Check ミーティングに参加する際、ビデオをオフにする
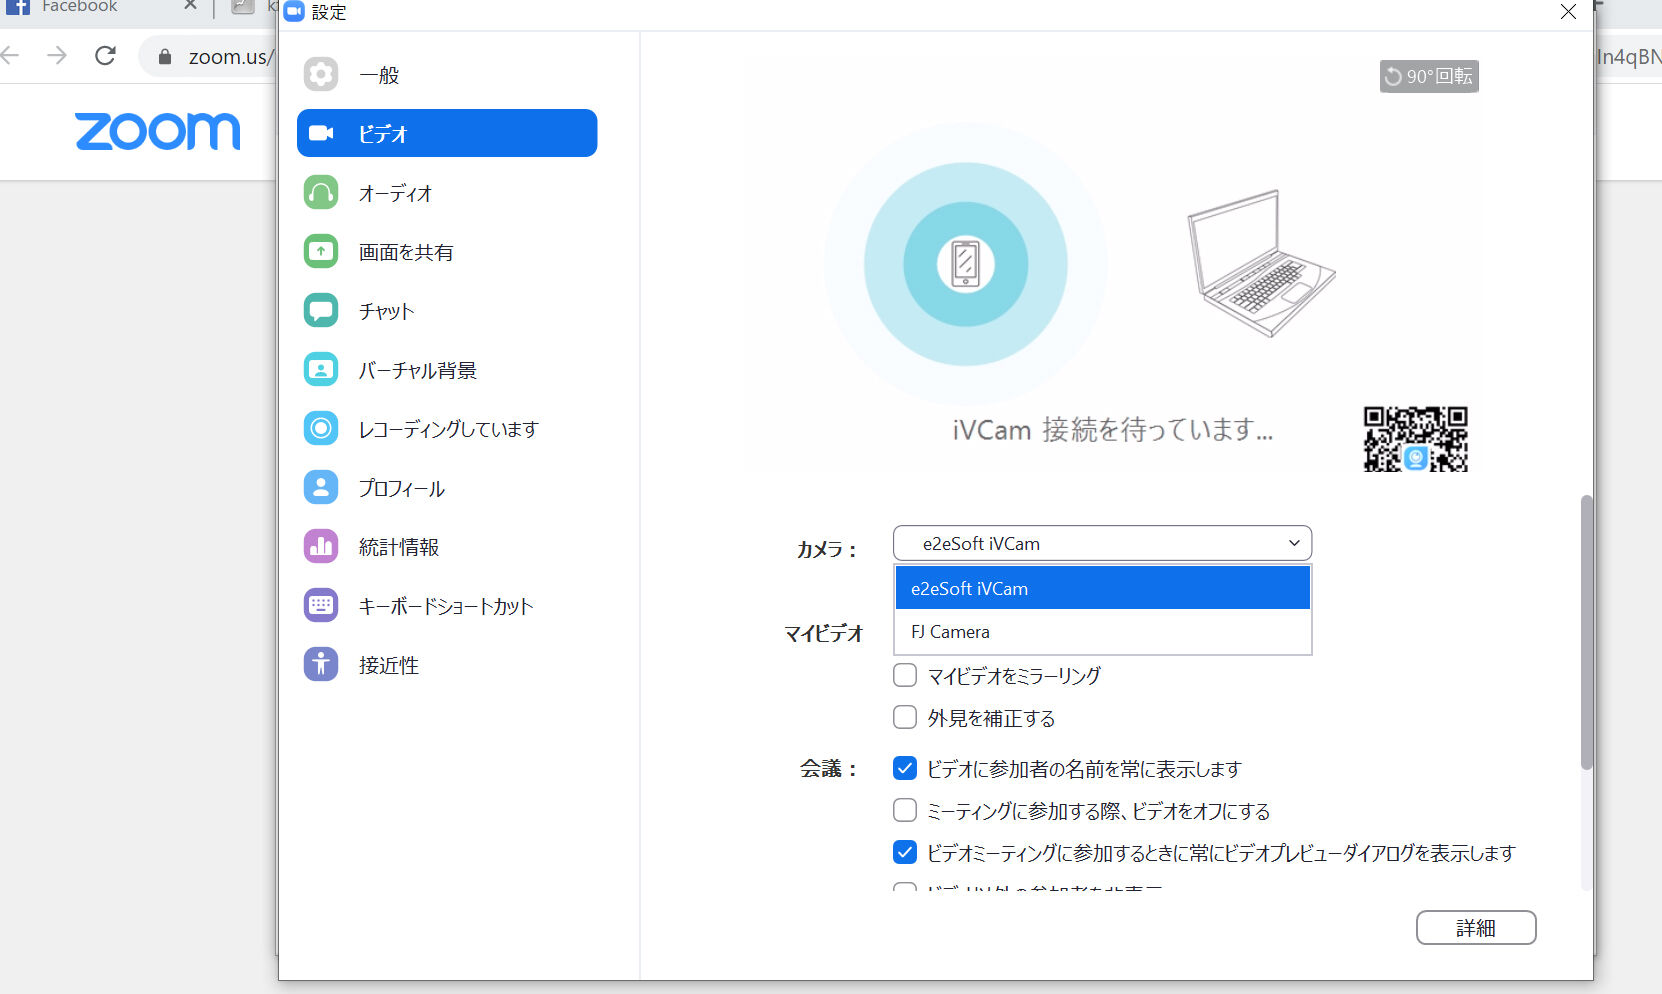This screenshot has width=1662, height=994. (905, 810)
